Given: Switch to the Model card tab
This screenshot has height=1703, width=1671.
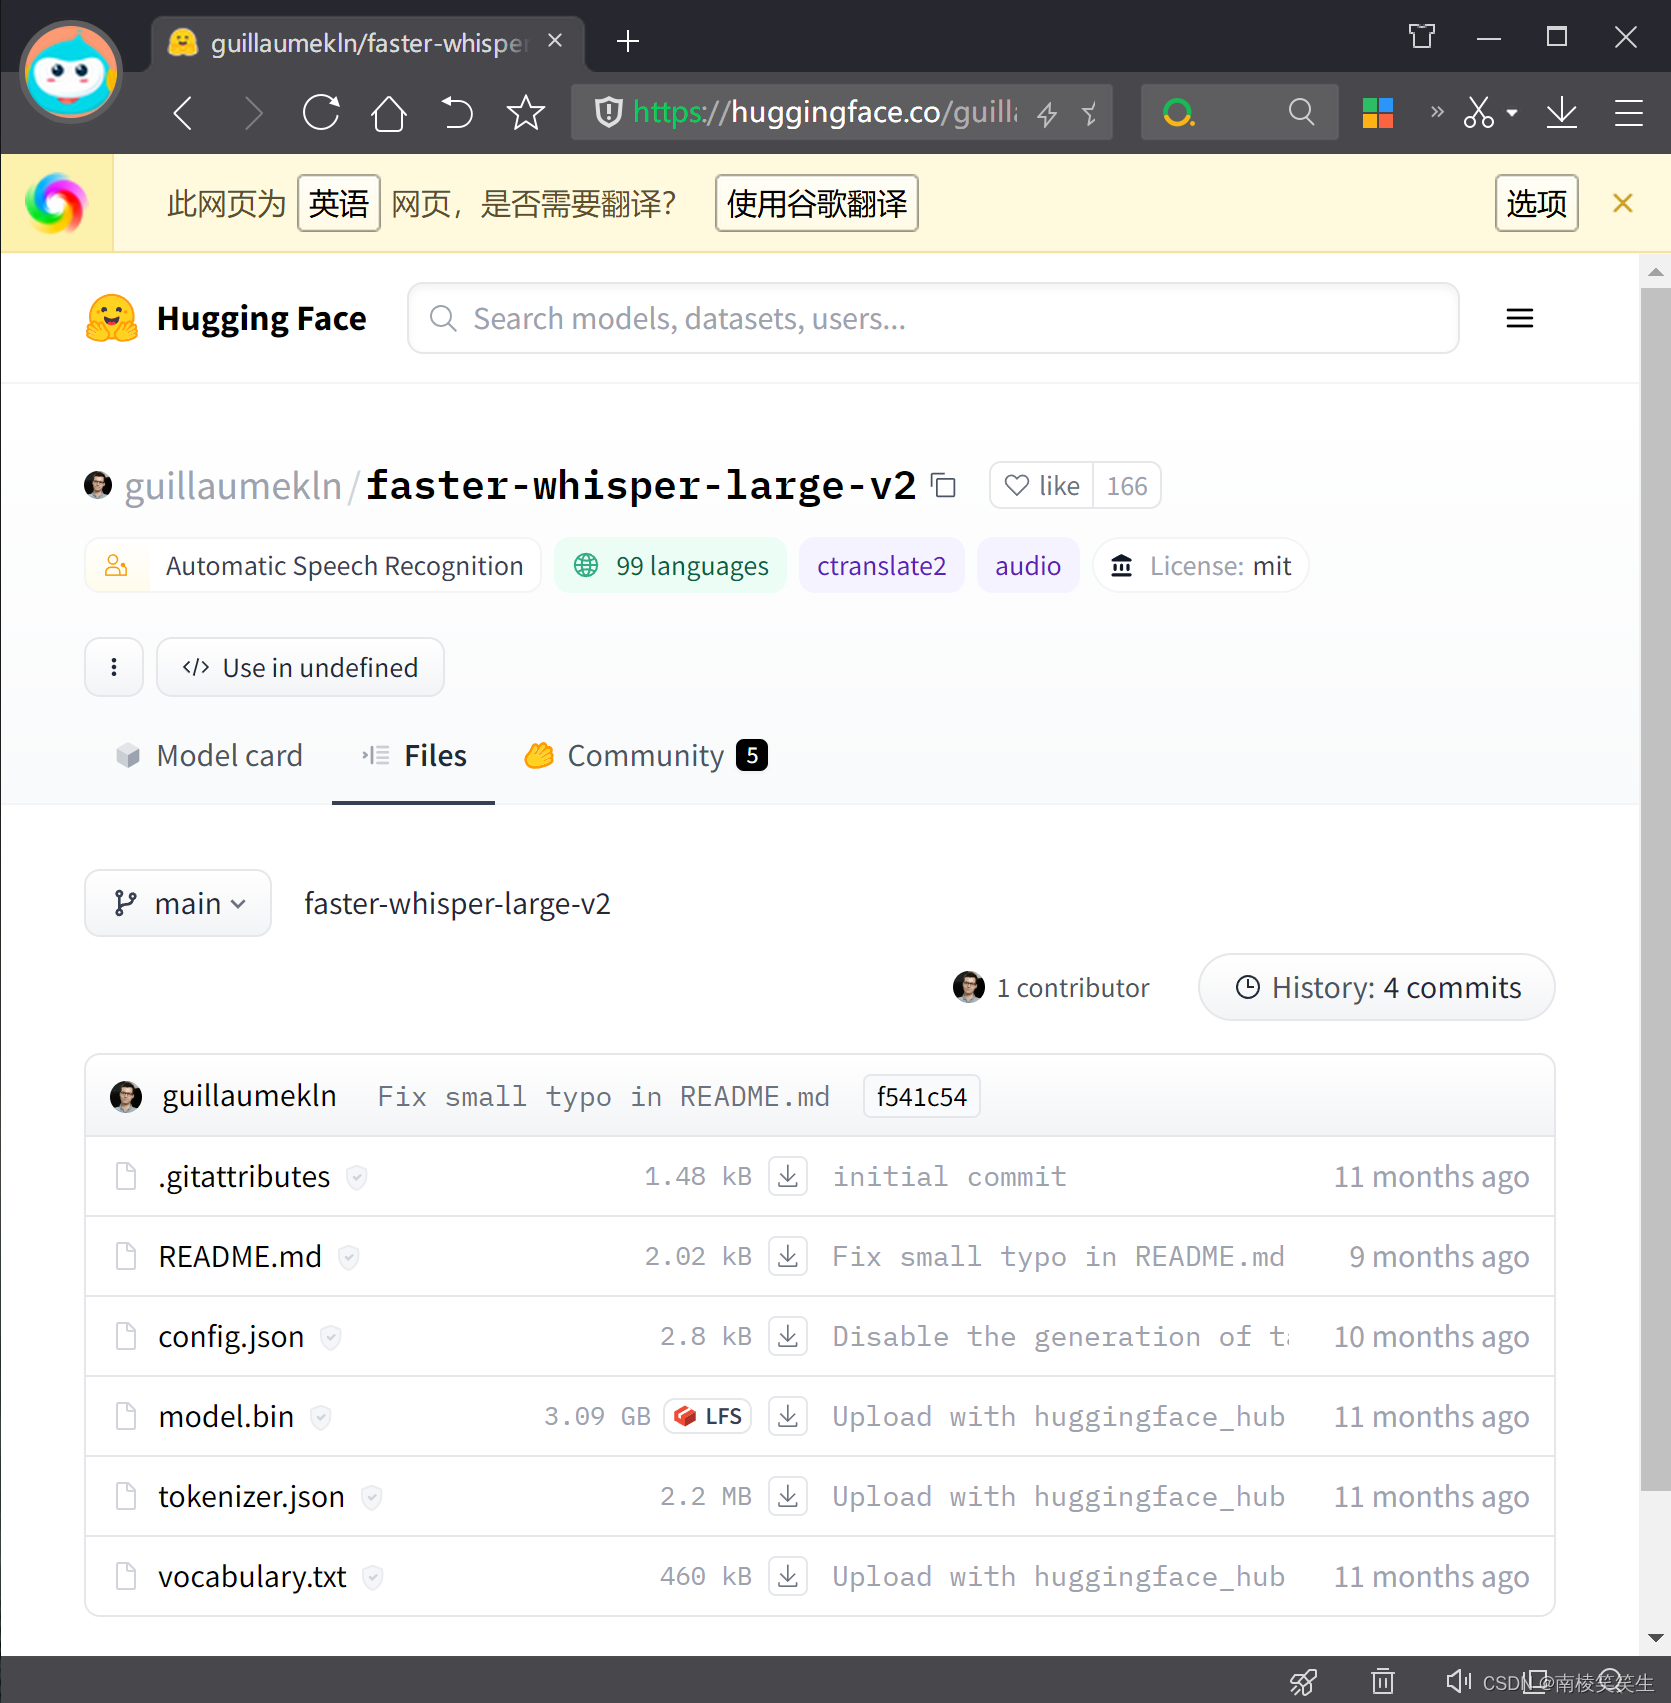Looking at the screenshot, I should tap(209, 755).
